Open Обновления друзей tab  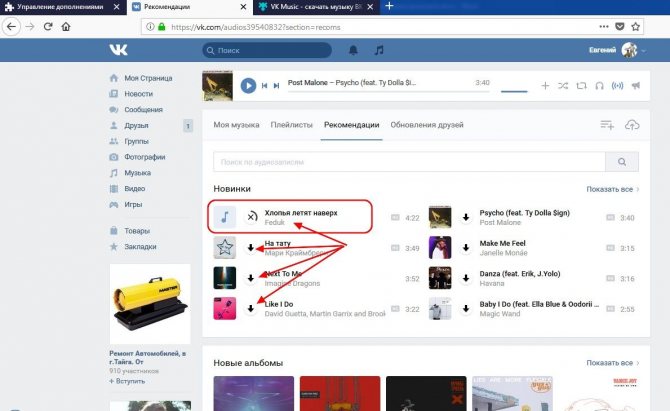click(427, 125)
